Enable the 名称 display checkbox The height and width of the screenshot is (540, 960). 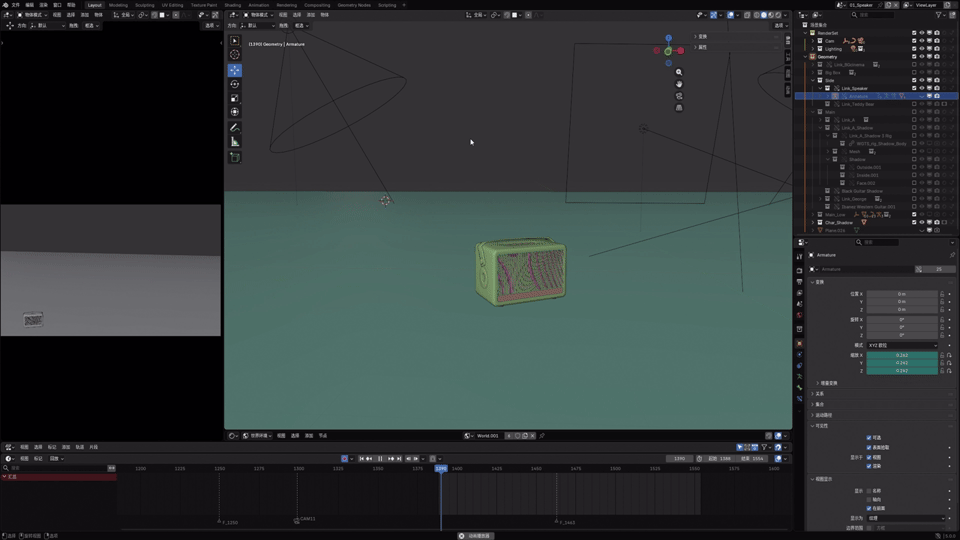coord(869,490)
